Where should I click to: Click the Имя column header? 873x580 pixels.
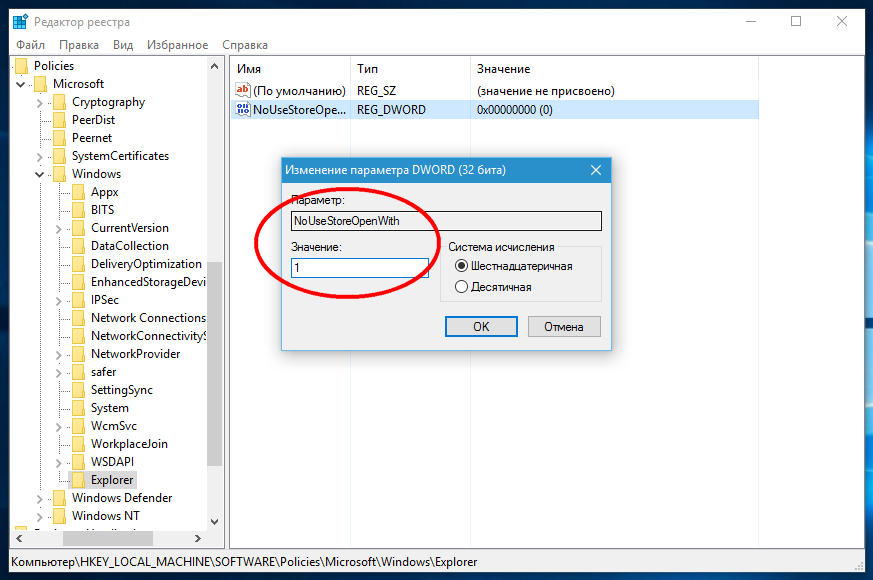pyautogui.click(x=291, y=69)
